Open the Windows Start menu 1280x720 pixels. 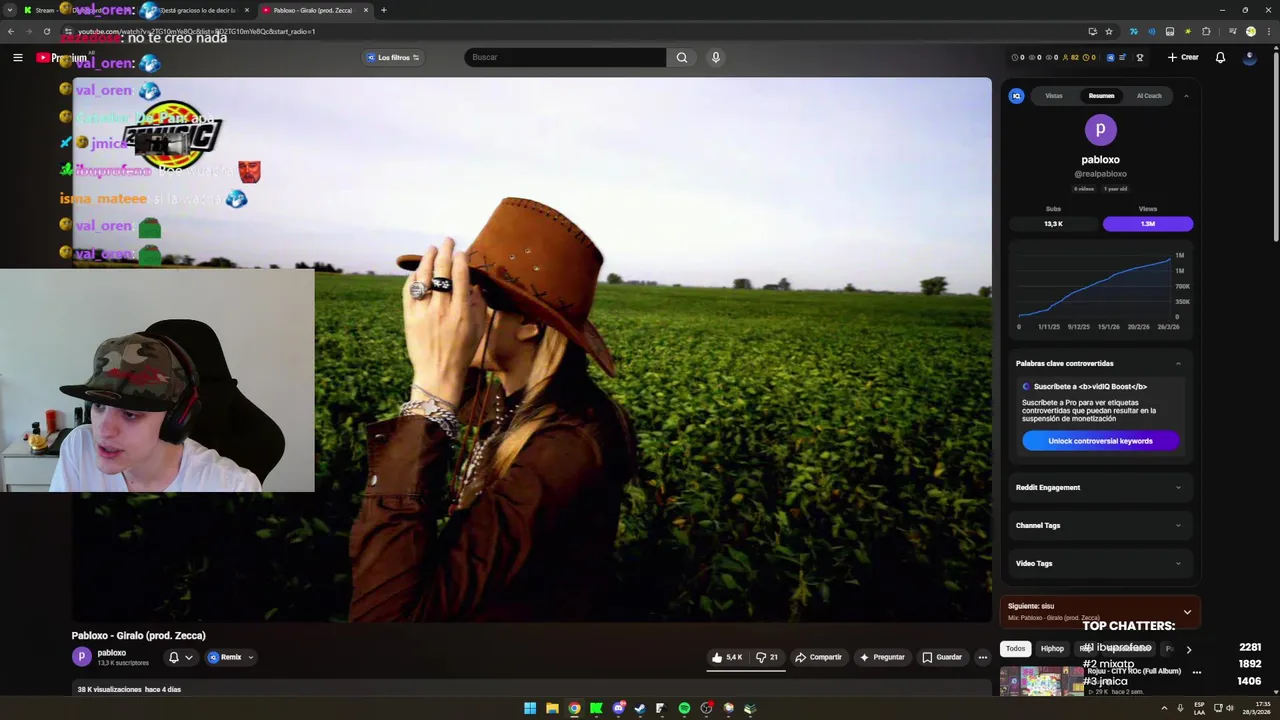pos(530,708)
